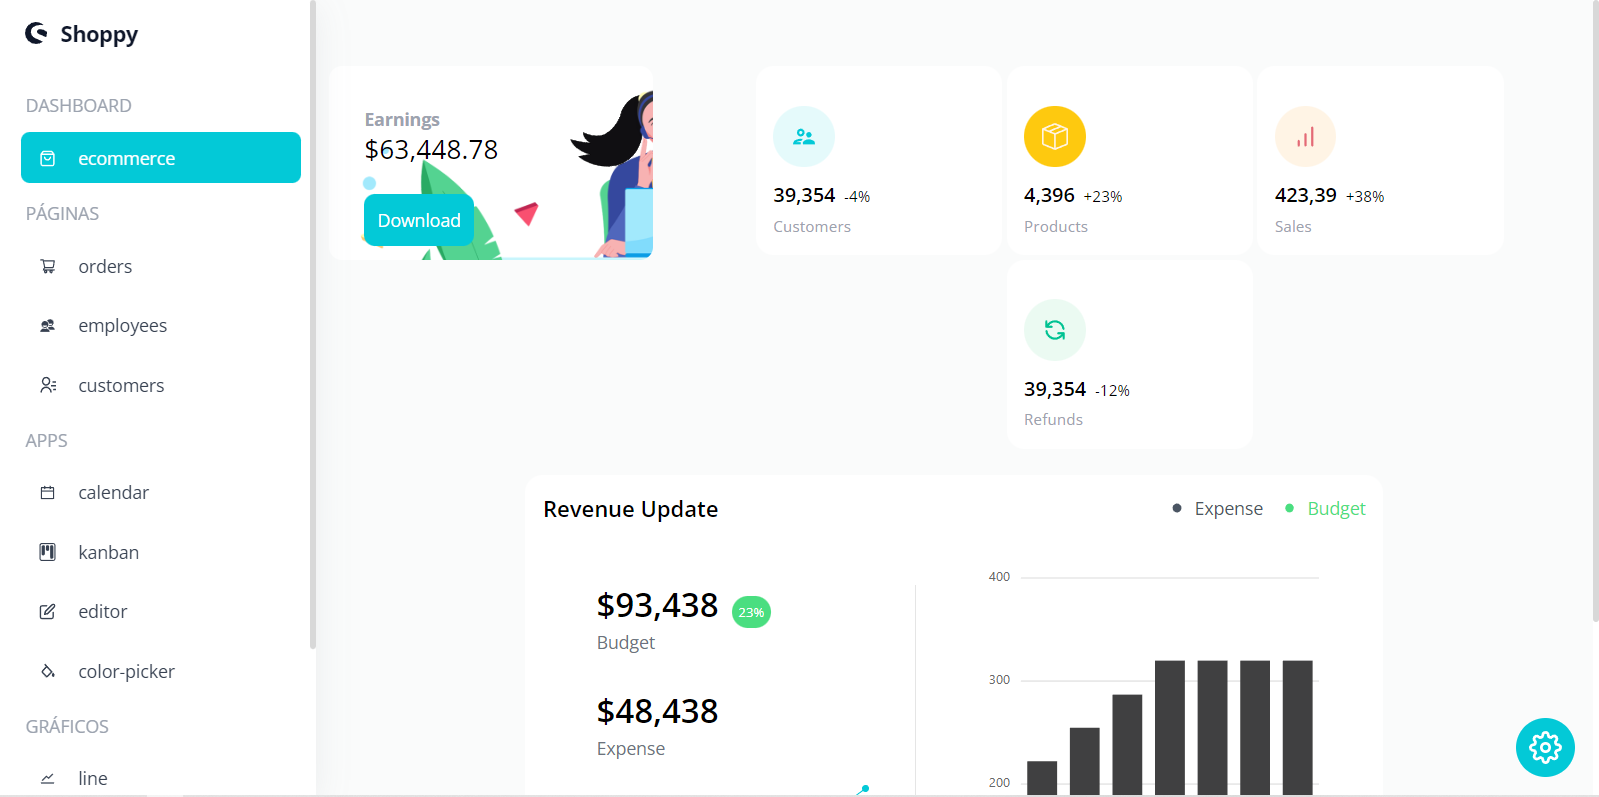Click the Shoppy logo icon
1599x797 pixels.
37,34
